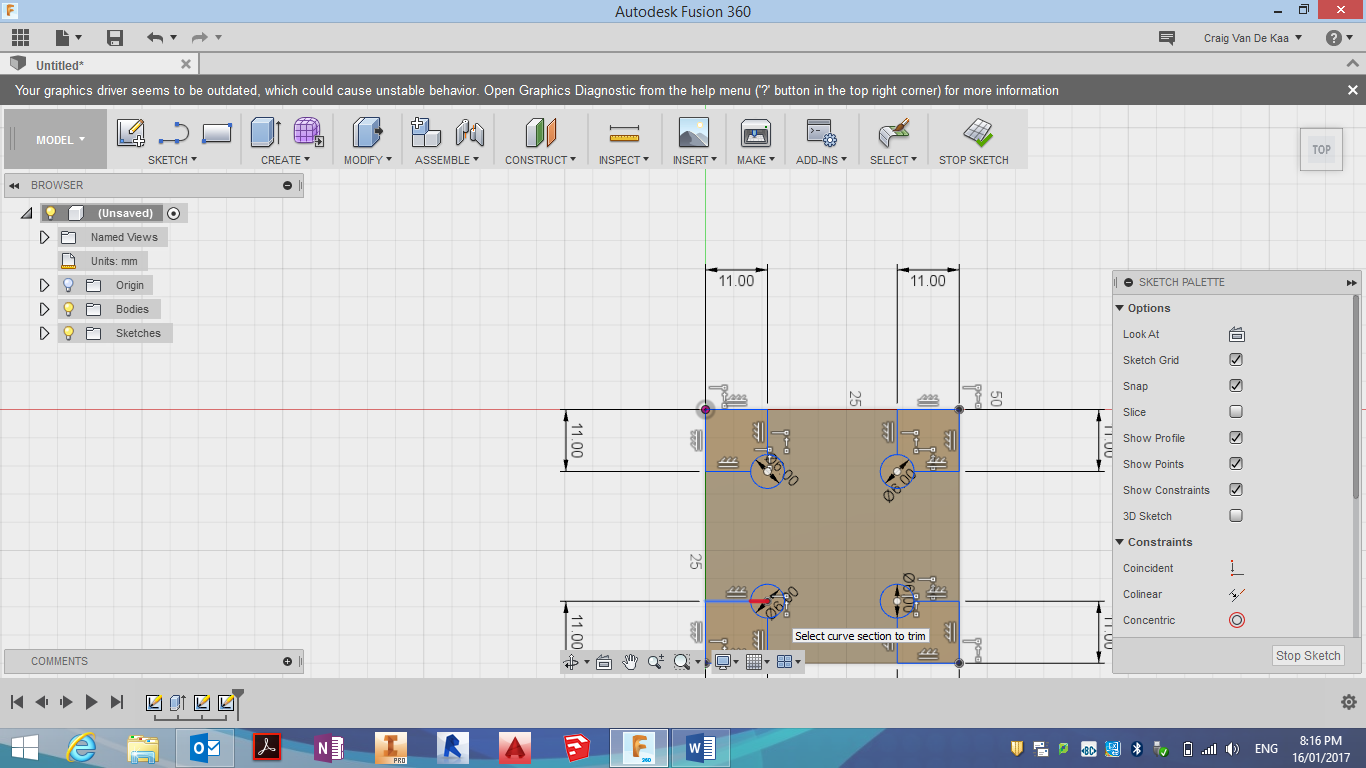Click the Select tool icon

click(892, 132)
